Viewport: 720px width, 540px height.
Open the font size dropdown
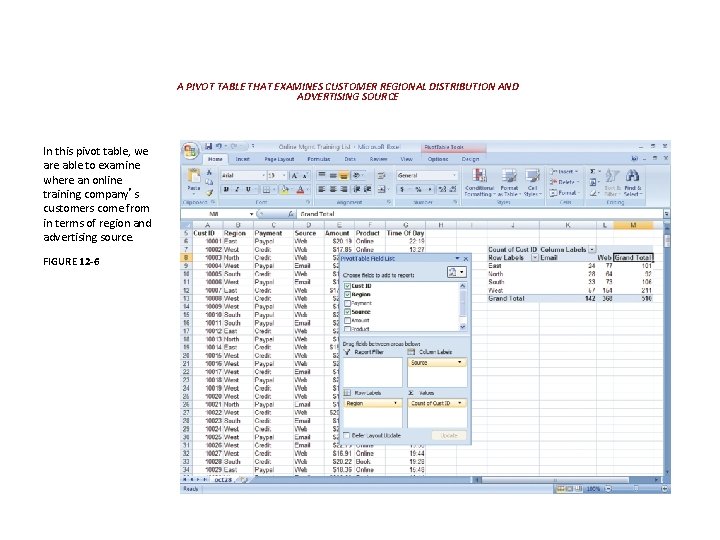tap(284, 175)
